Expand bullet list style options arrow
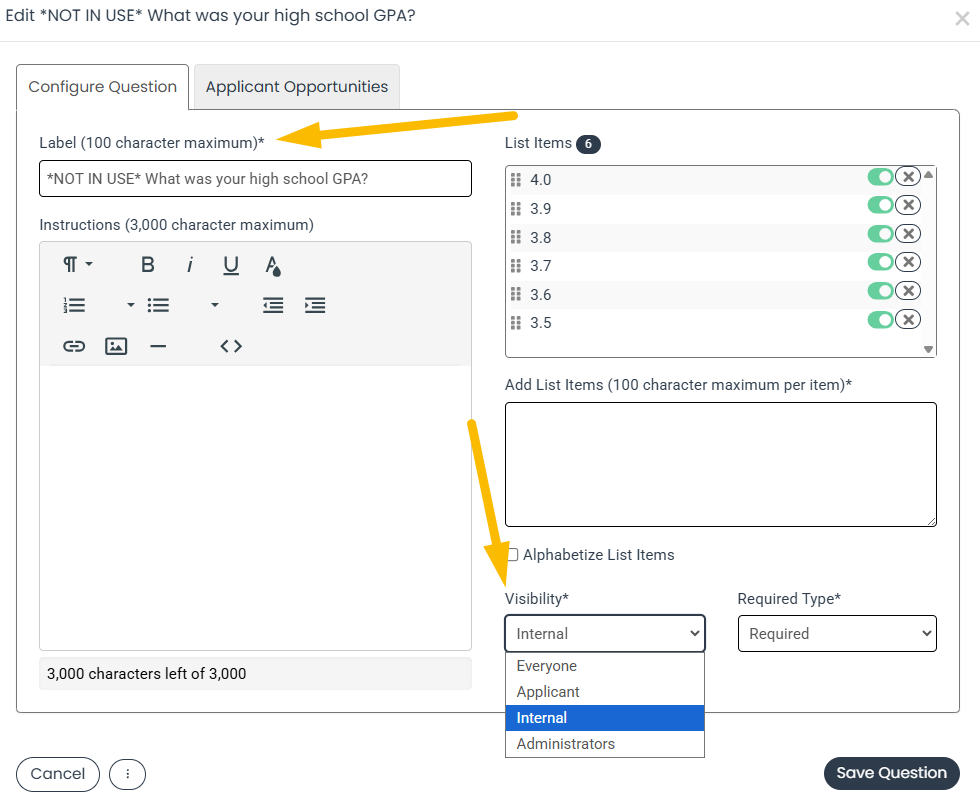980x812 pixels. coord(215,305)
